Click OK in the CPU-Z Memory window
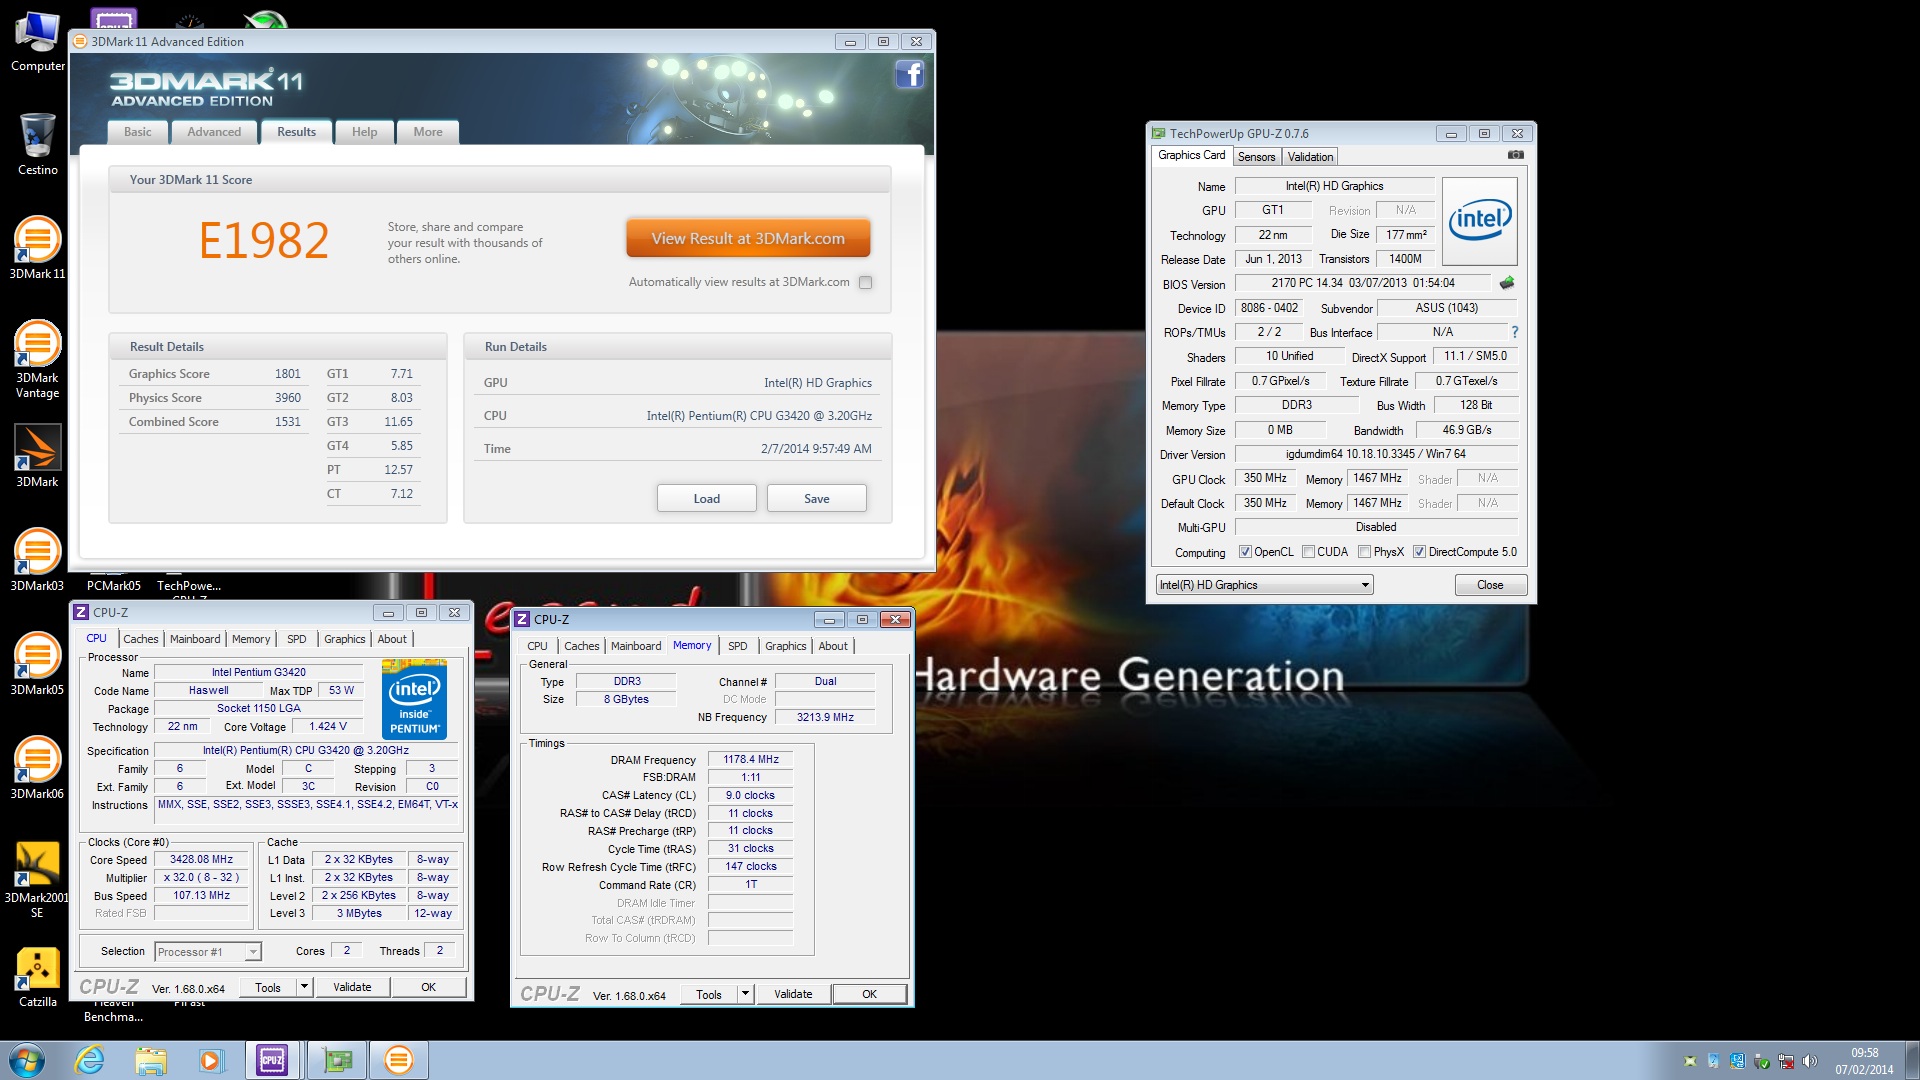The width and height of the screenshot is (1920, 1080). (870, 994)
